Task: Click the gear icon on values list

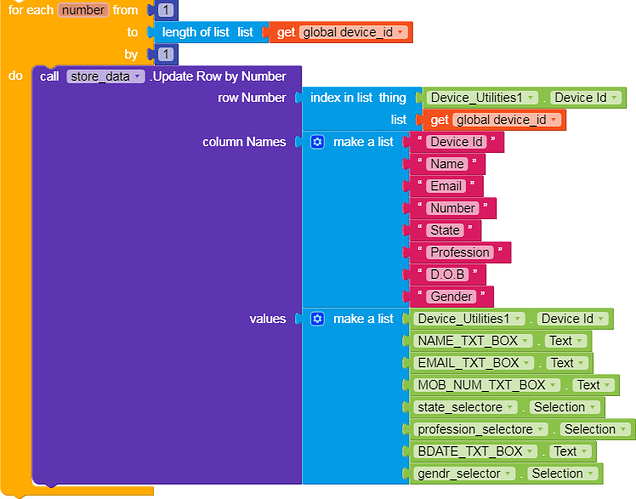Action: [x=317, y=319]
